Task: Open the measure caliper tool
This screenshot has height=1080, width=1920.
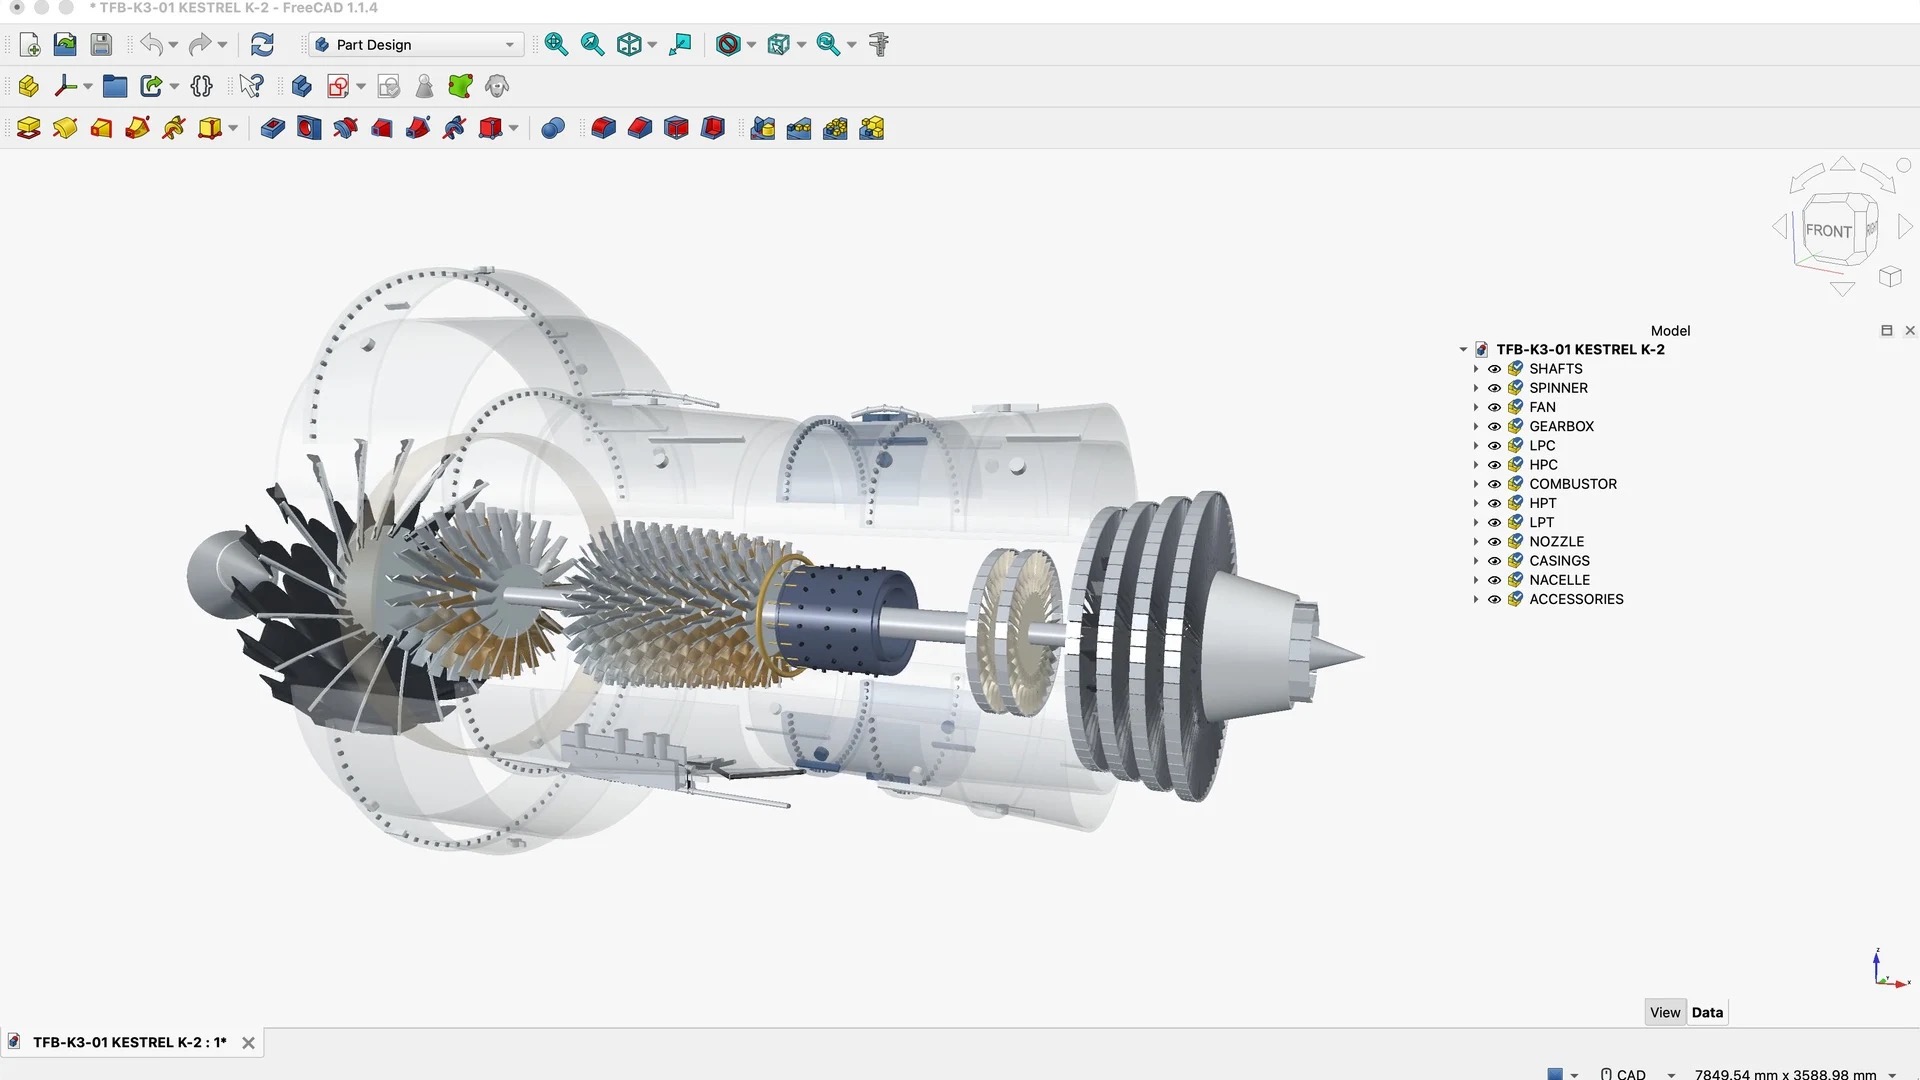Action: click(879, 45)
